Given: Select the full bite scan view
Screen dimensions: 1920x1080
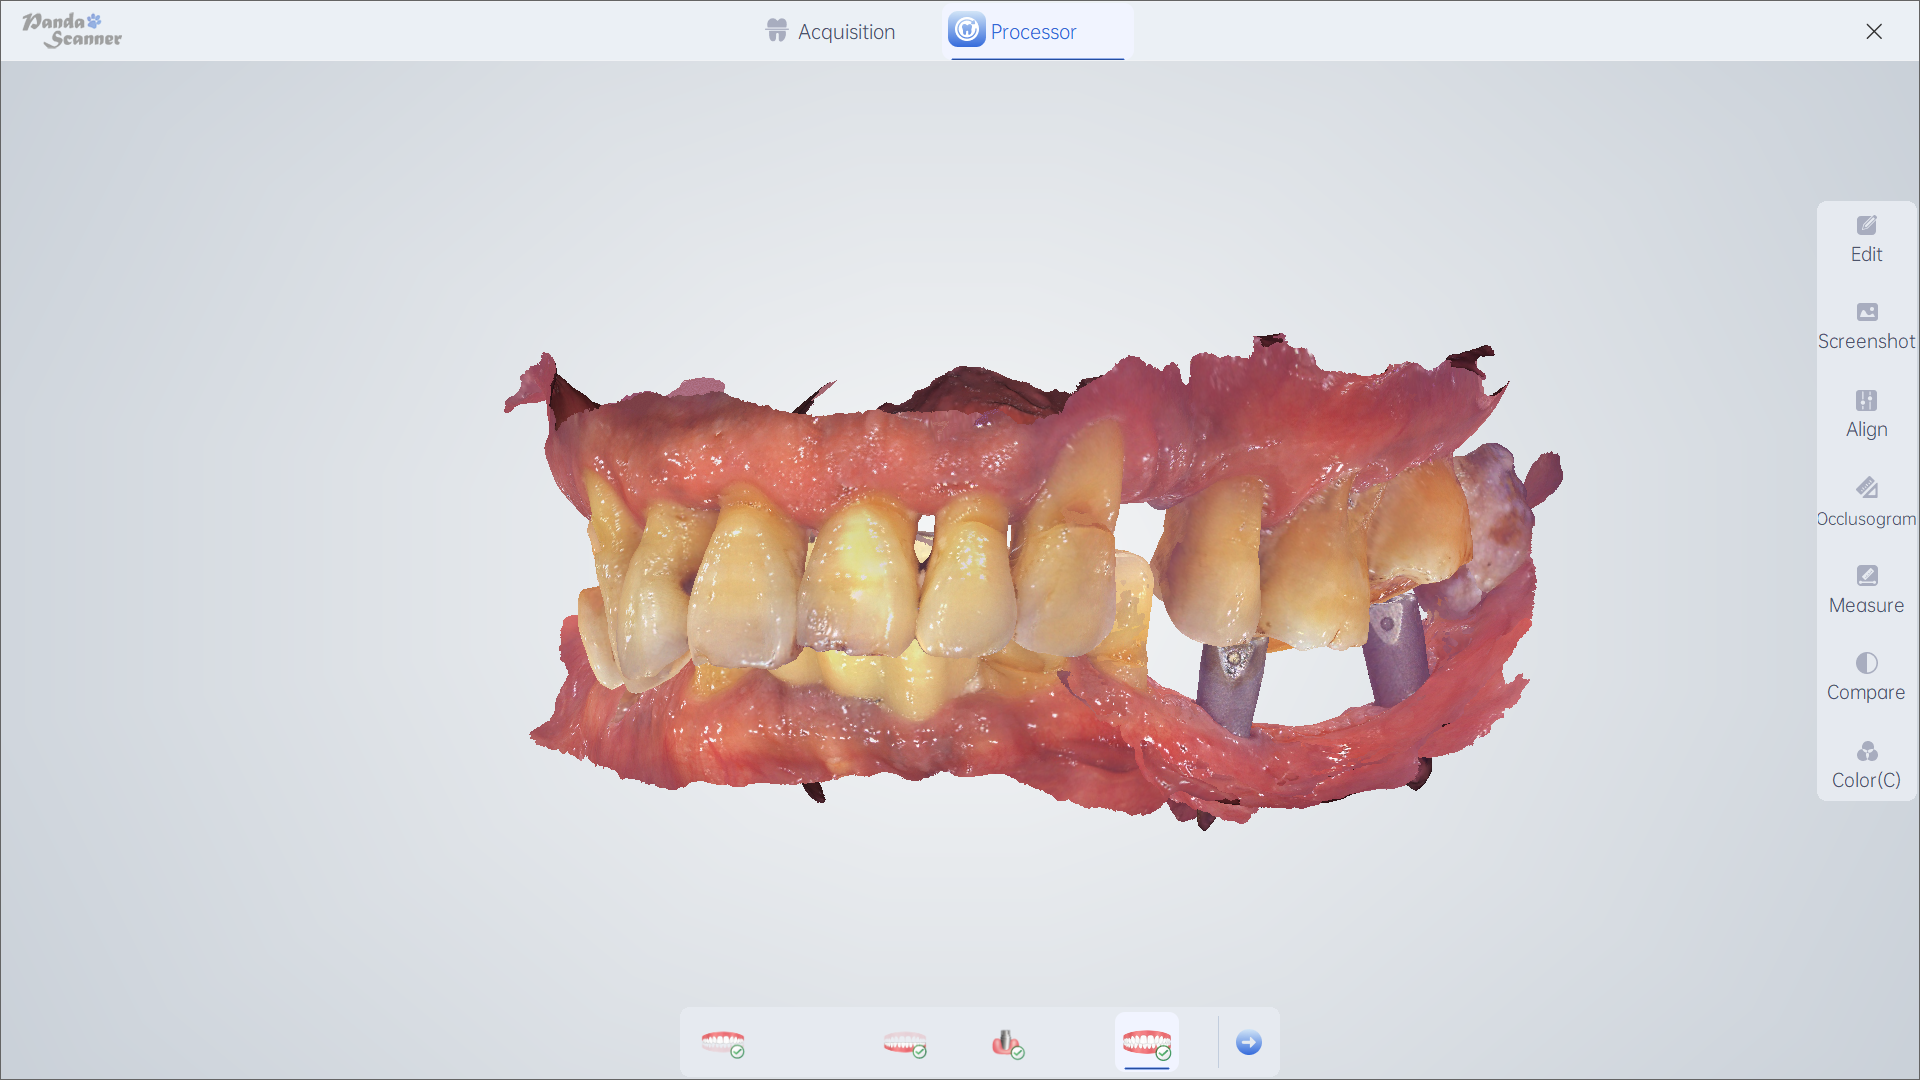Looking at the screenshot, I should tap(1147, 1043).
